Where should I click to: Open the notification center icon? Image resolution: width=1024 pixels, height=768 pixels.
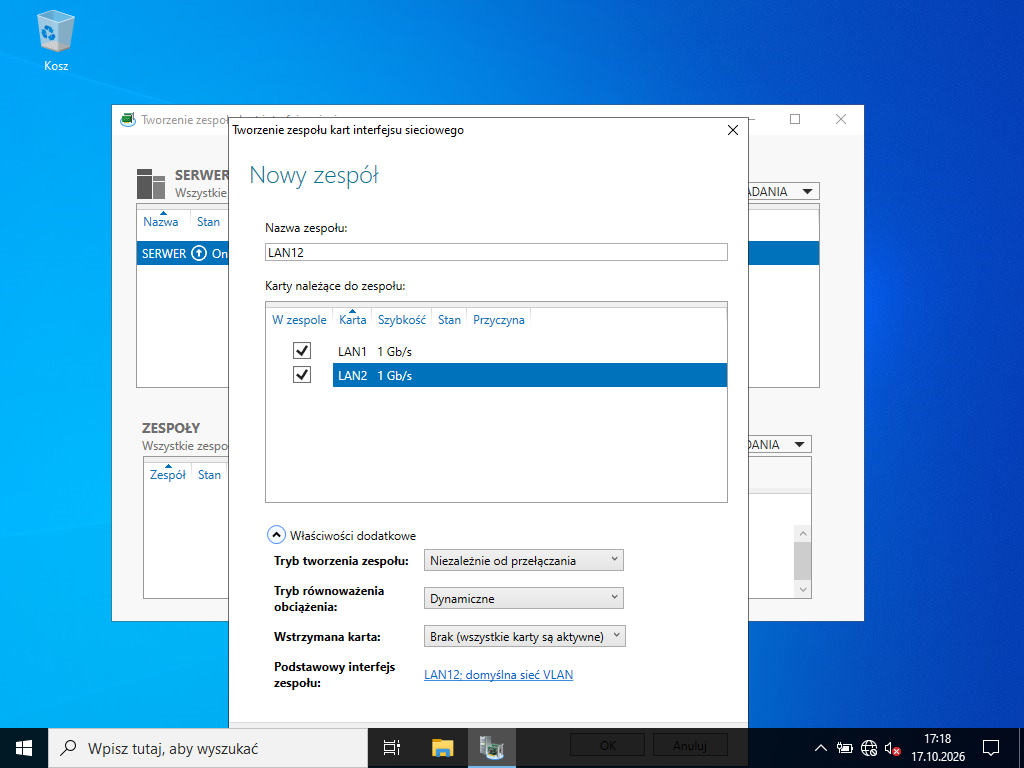click(991, 748)
